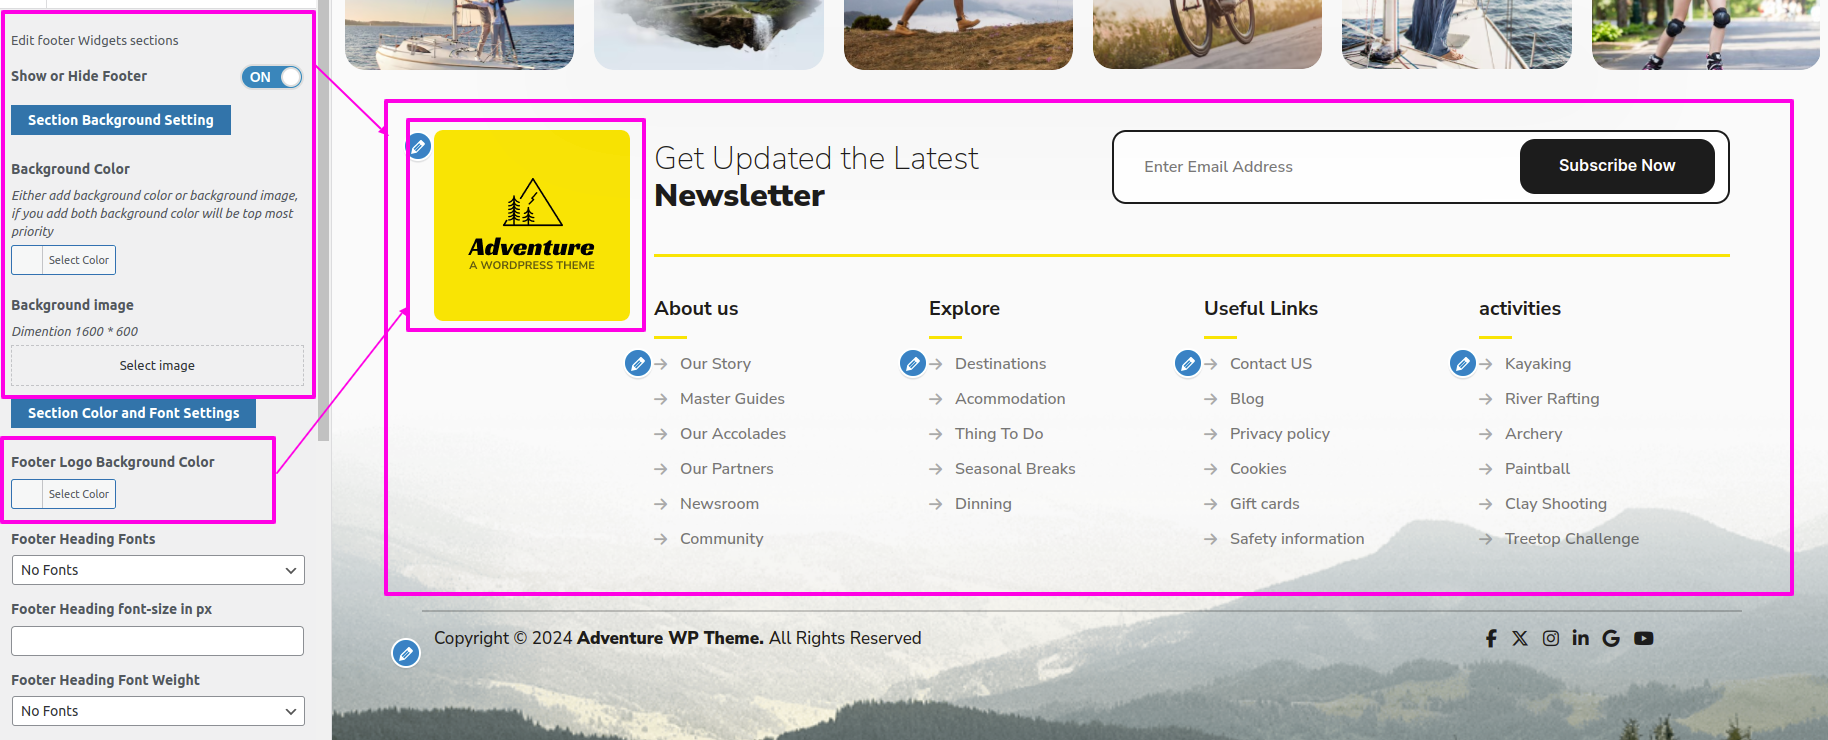This screenshot has height=740, width=1828.
Task: Click the Adventure footer logo
Action: pos(532,225)
